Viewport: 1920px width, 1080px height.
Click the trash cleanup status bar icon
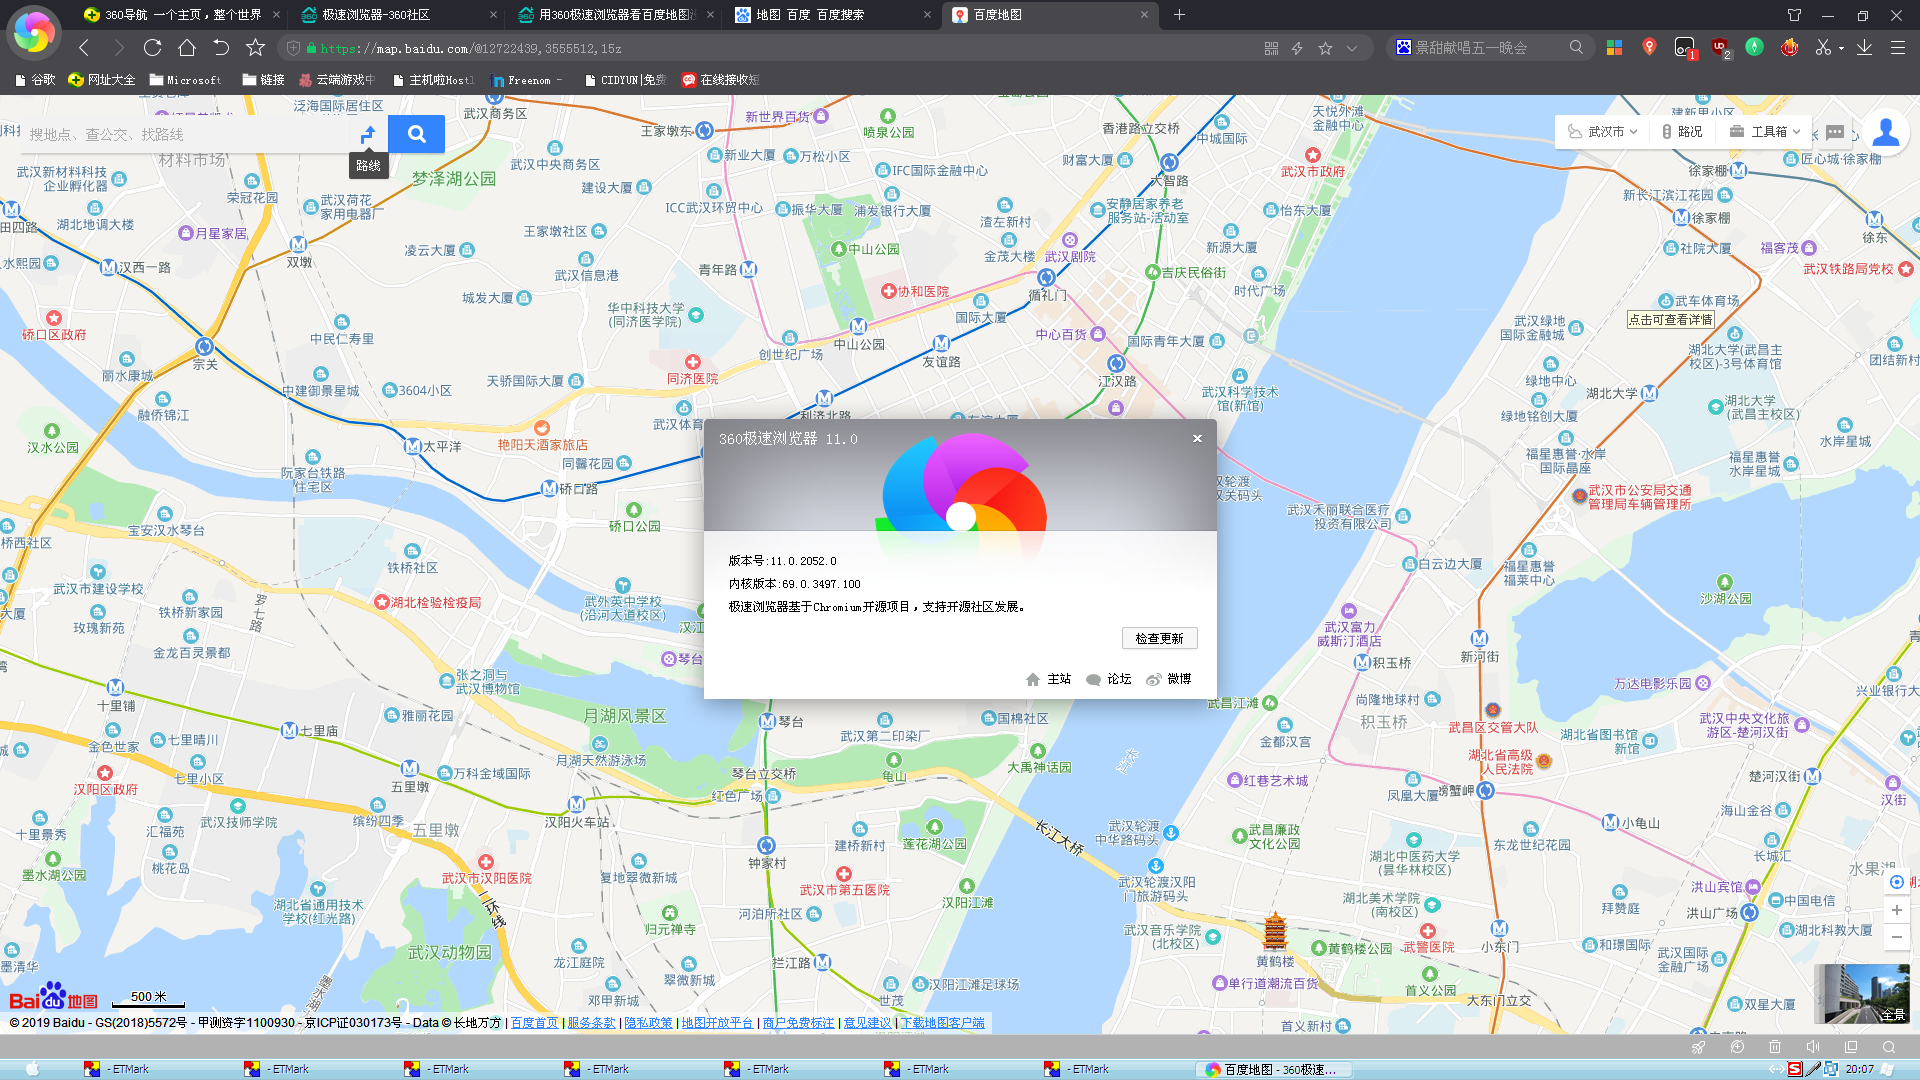tap(1774, 1047)
